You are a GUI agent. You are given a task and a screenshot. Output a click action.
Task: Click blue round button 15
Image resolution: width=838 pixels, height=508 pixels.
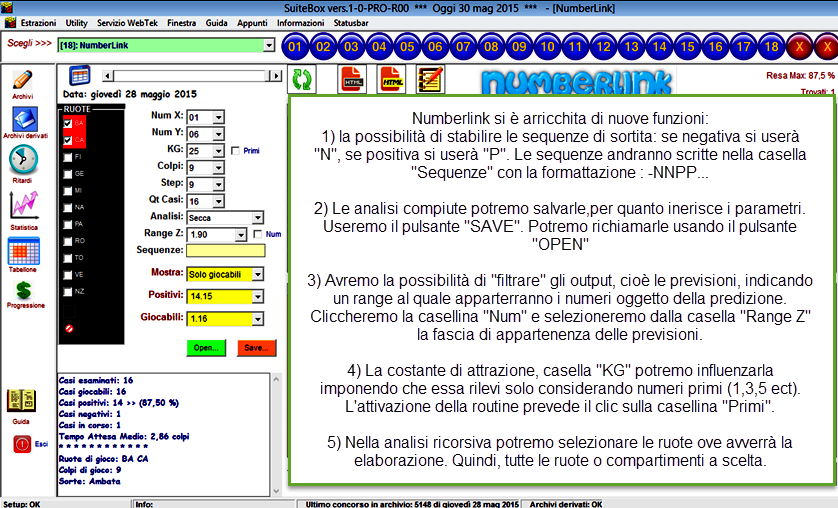coord(687,46)
